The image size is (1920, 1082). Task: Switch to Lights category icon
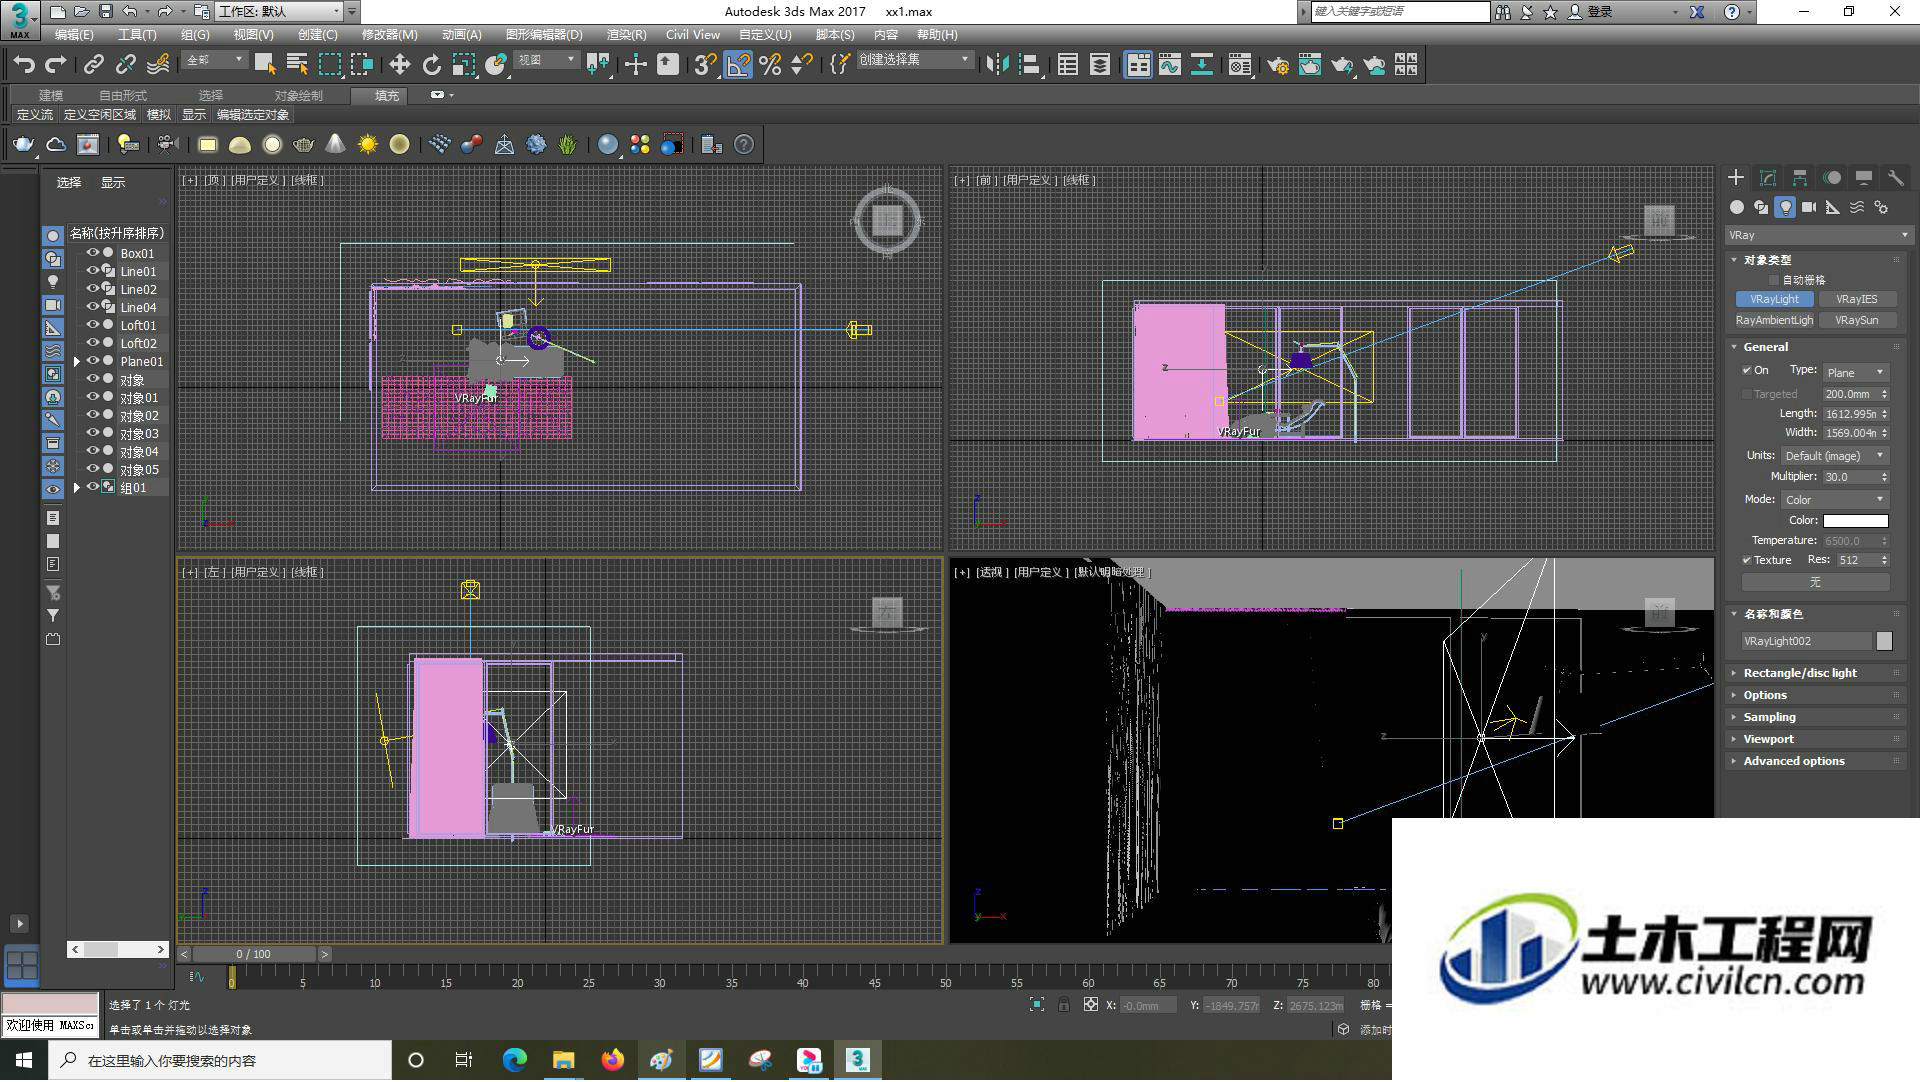tap(1785, 207)
